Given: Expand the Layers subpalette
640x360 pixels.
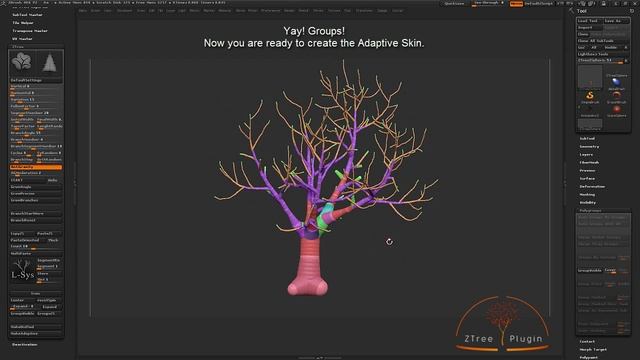Looking at the screenshot, I should [x=586, y=154].
